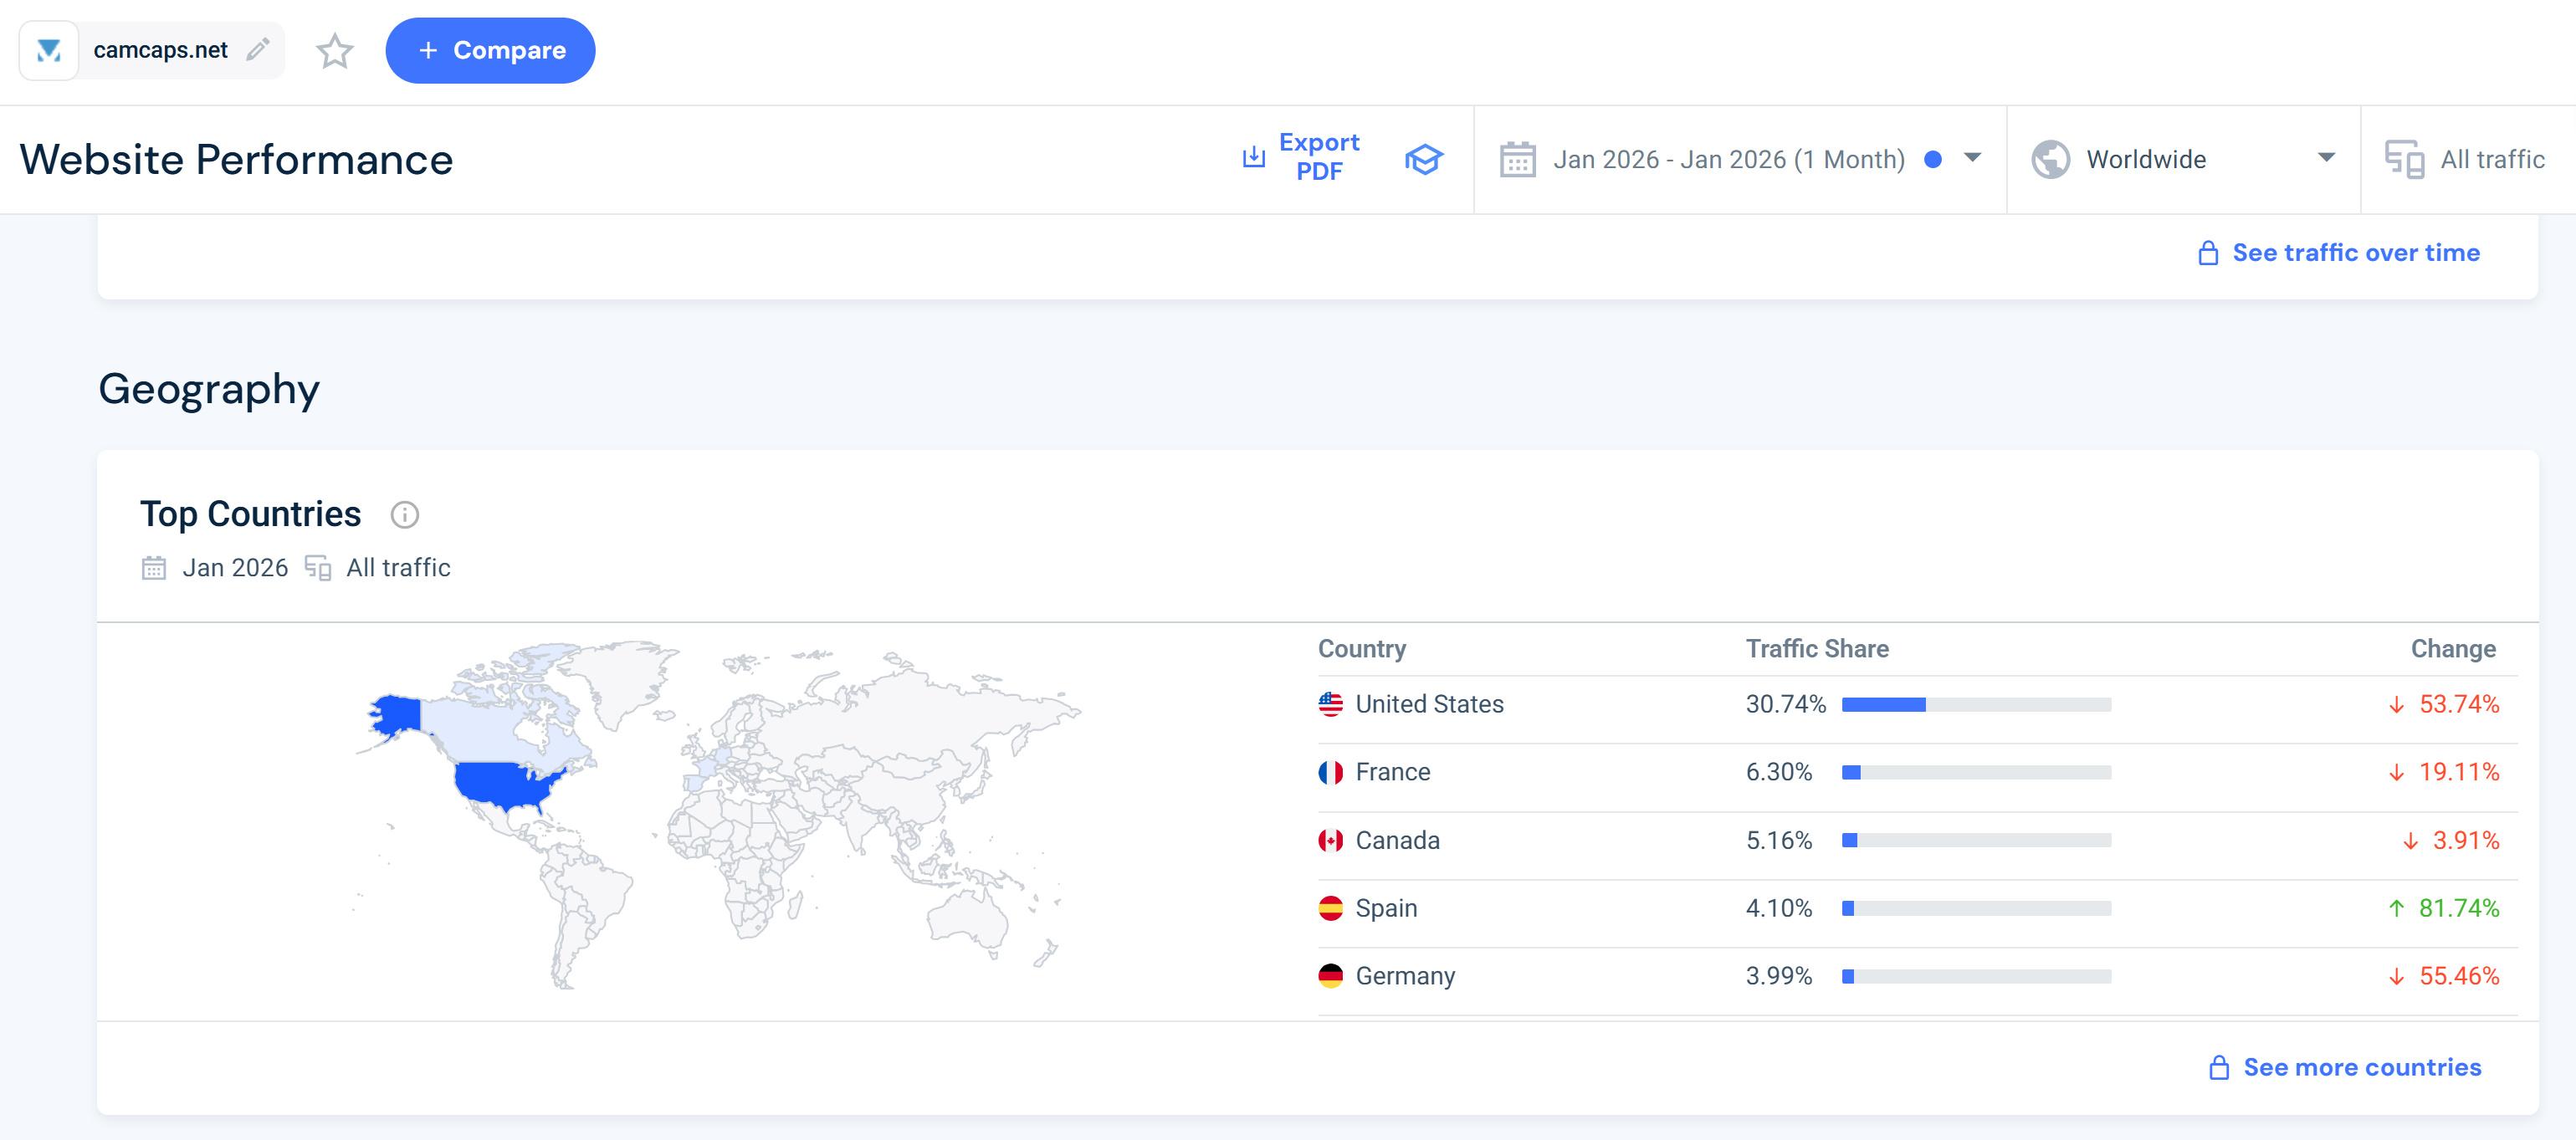The height and width of the screenshot is (1140, 2576).
Task: Select the France country row
Action: coord(1392,772)
